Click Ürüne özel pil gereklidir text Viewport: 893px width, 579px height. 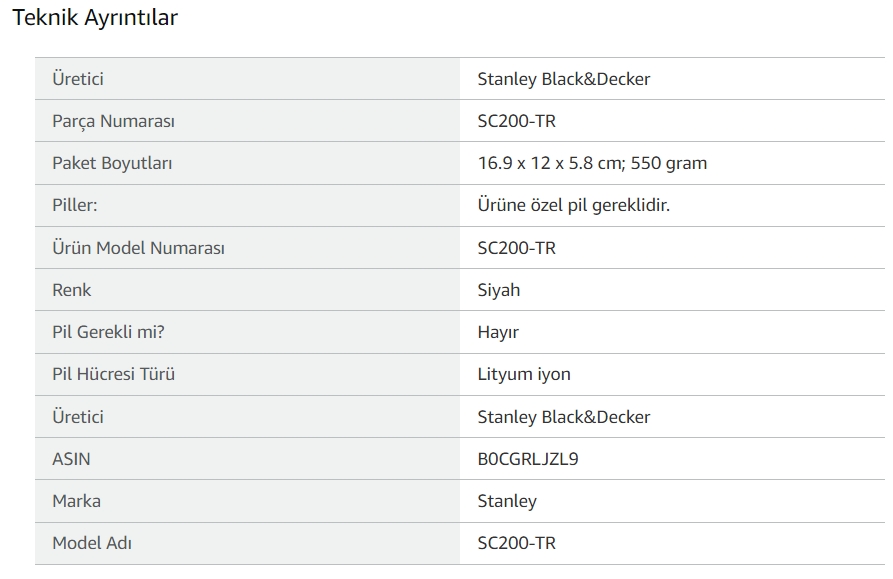click(x=574, y=205)
